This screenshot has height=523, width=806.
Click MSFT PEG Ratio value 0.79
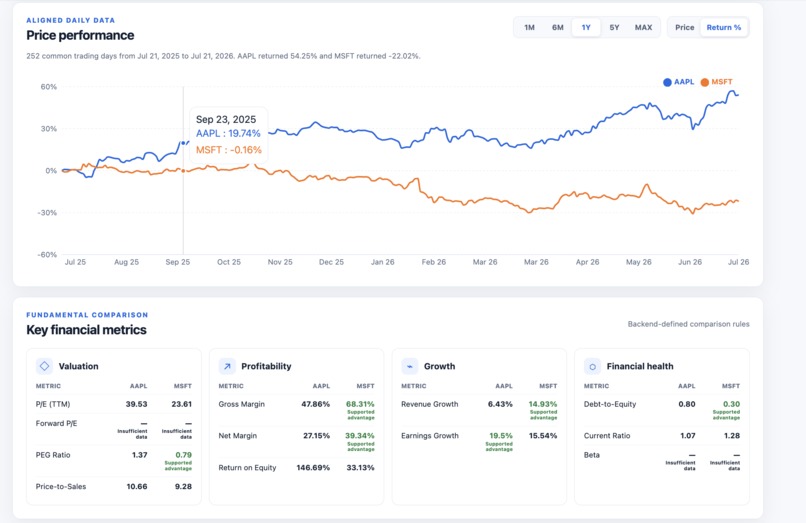pyautogui.click(x=184, y=455)
